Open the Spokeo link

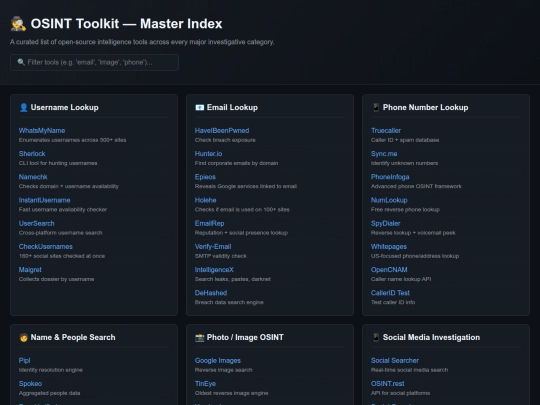(x=30, y=384)
